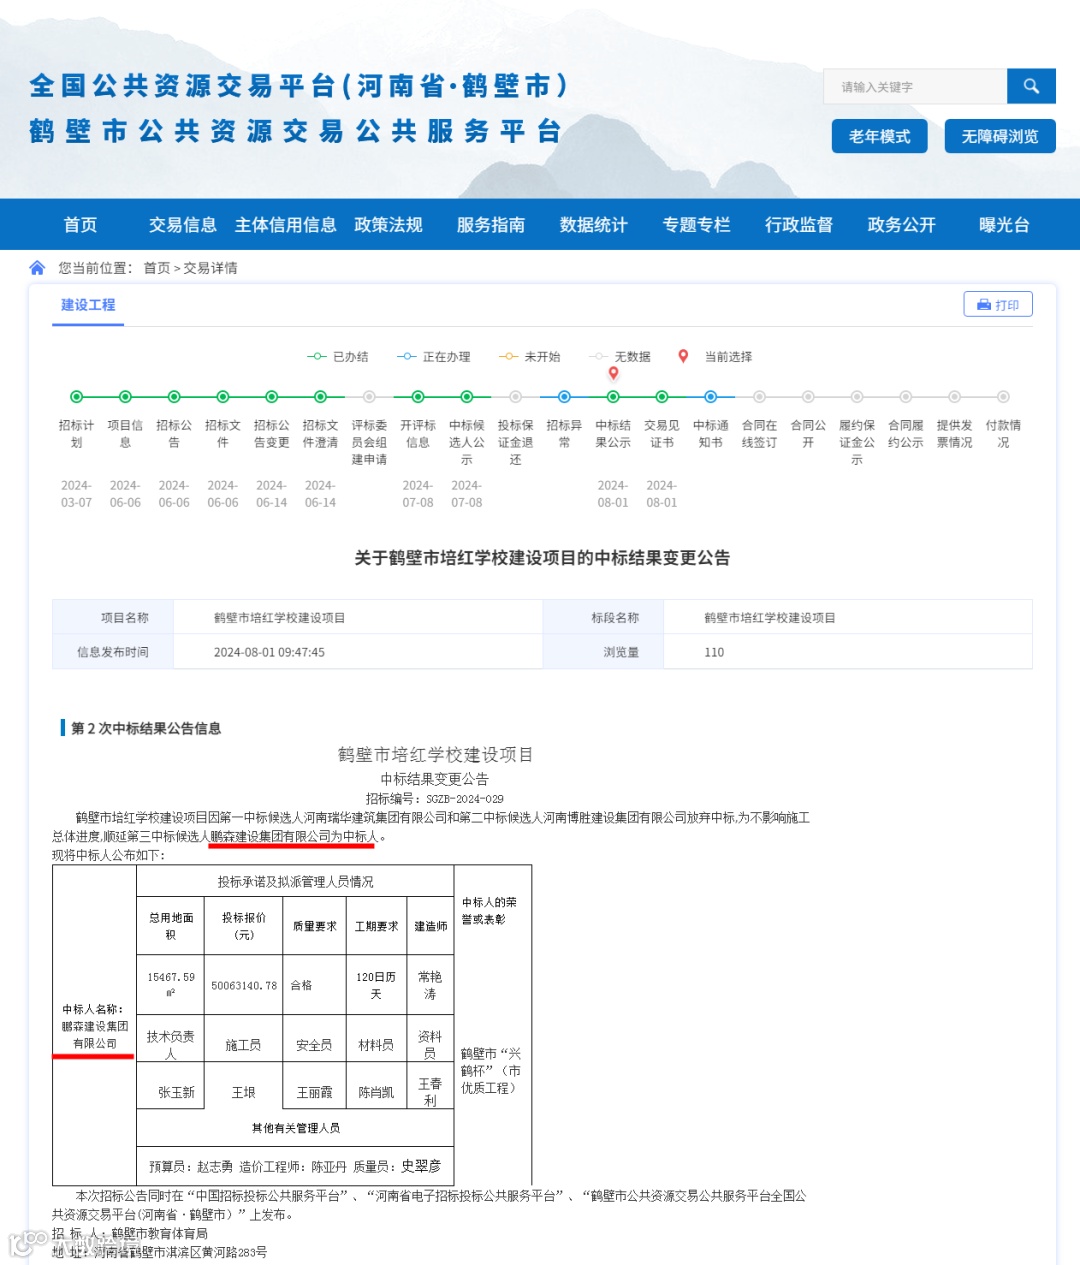Focus the keyword search input field
The width and height of the screenshot is (1080, 1265).
click(915, 87)
